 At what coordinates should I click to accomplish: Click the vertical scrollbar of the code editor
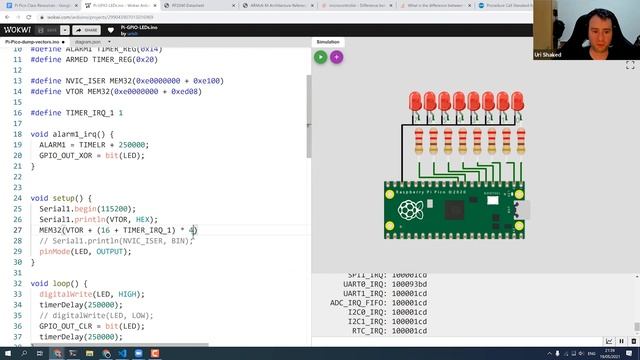[x=309, y=116]
